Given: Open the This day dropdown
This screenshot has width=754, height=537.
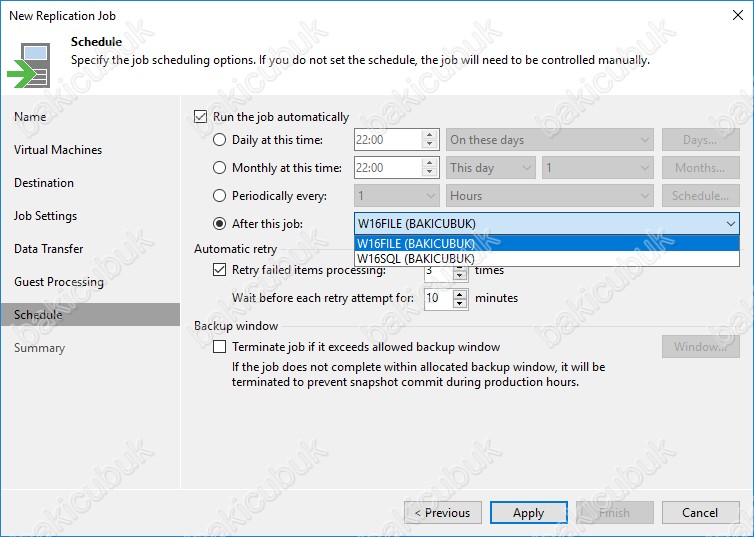Looking at the screenshot, I should click(490, 168).
